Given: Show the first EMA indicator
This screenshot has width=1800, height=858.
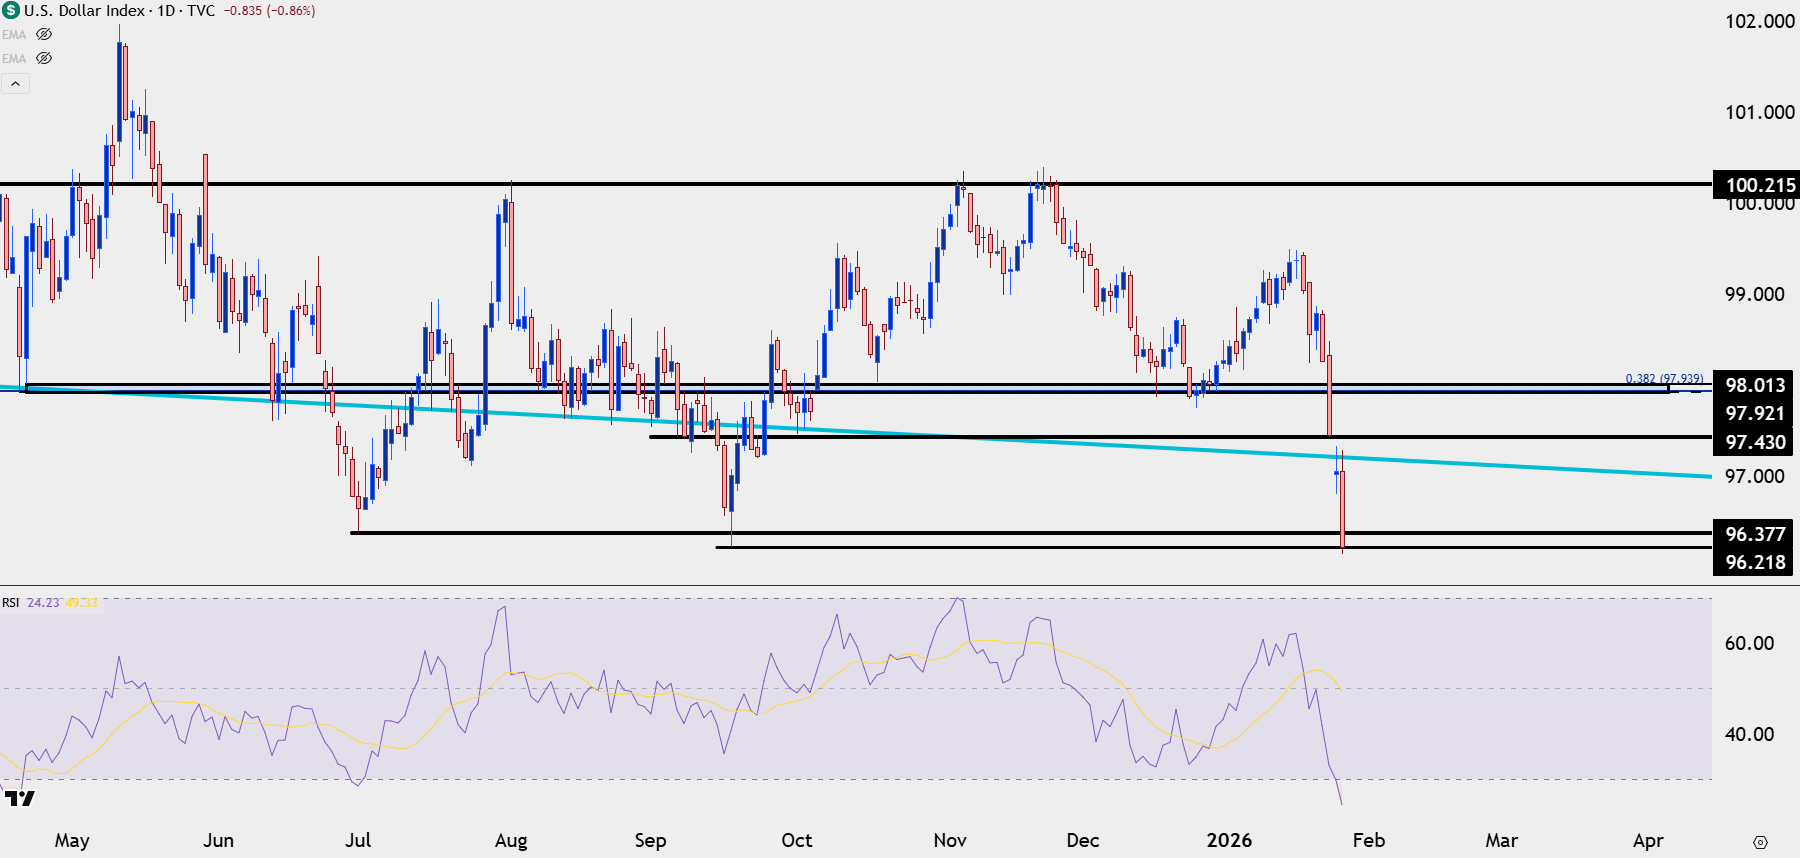Looking at the screenshot, I should coord(44,34).
